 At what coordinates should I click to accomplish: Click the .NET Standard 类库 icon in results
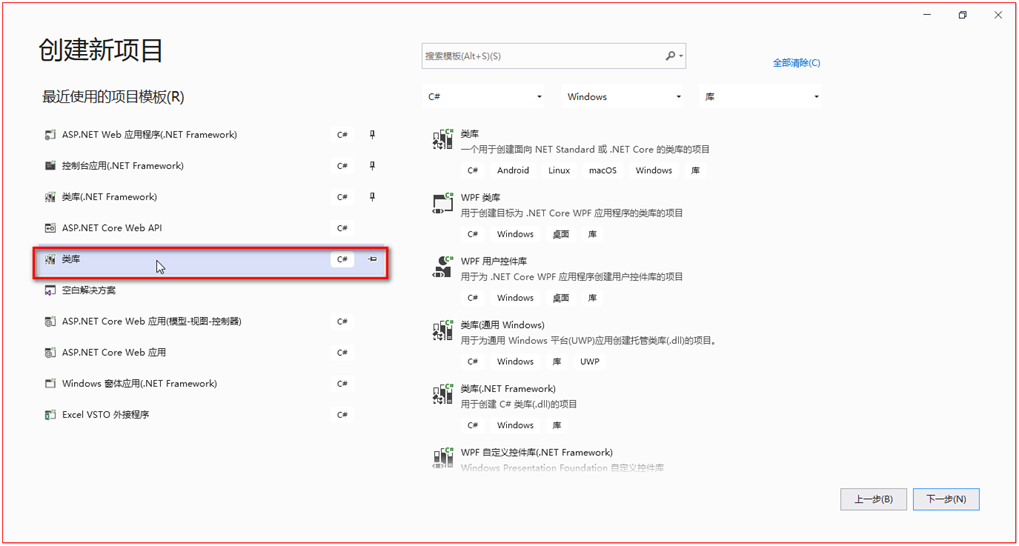click(443, 140)
